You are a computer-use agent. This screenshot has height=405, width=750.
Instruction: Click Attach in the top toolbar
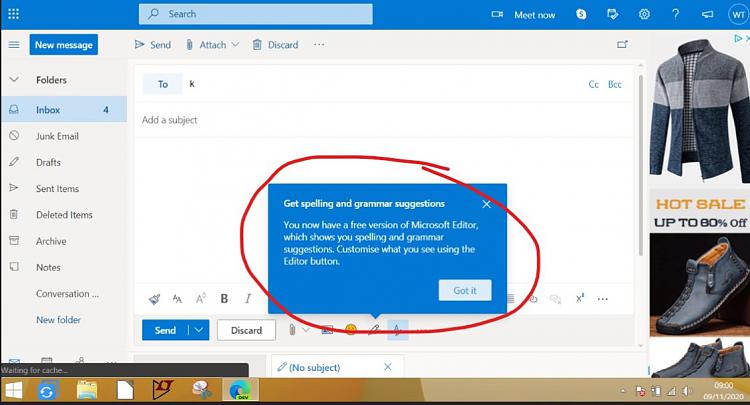click(x=206, y=44)
